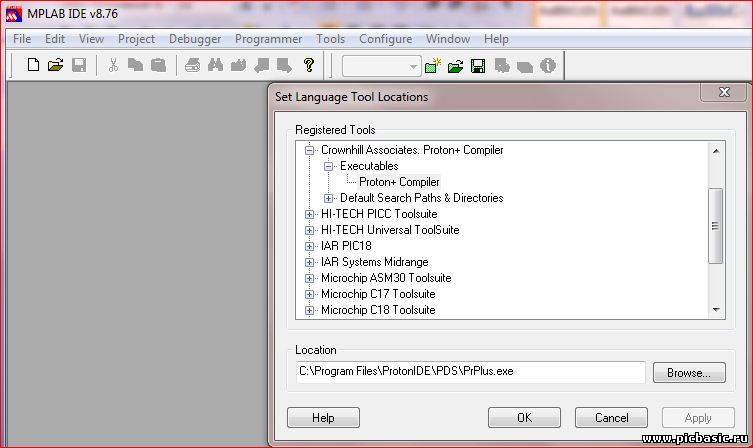Click the round info icon in toolbar
753x448 pixels.
coord(548,65)
